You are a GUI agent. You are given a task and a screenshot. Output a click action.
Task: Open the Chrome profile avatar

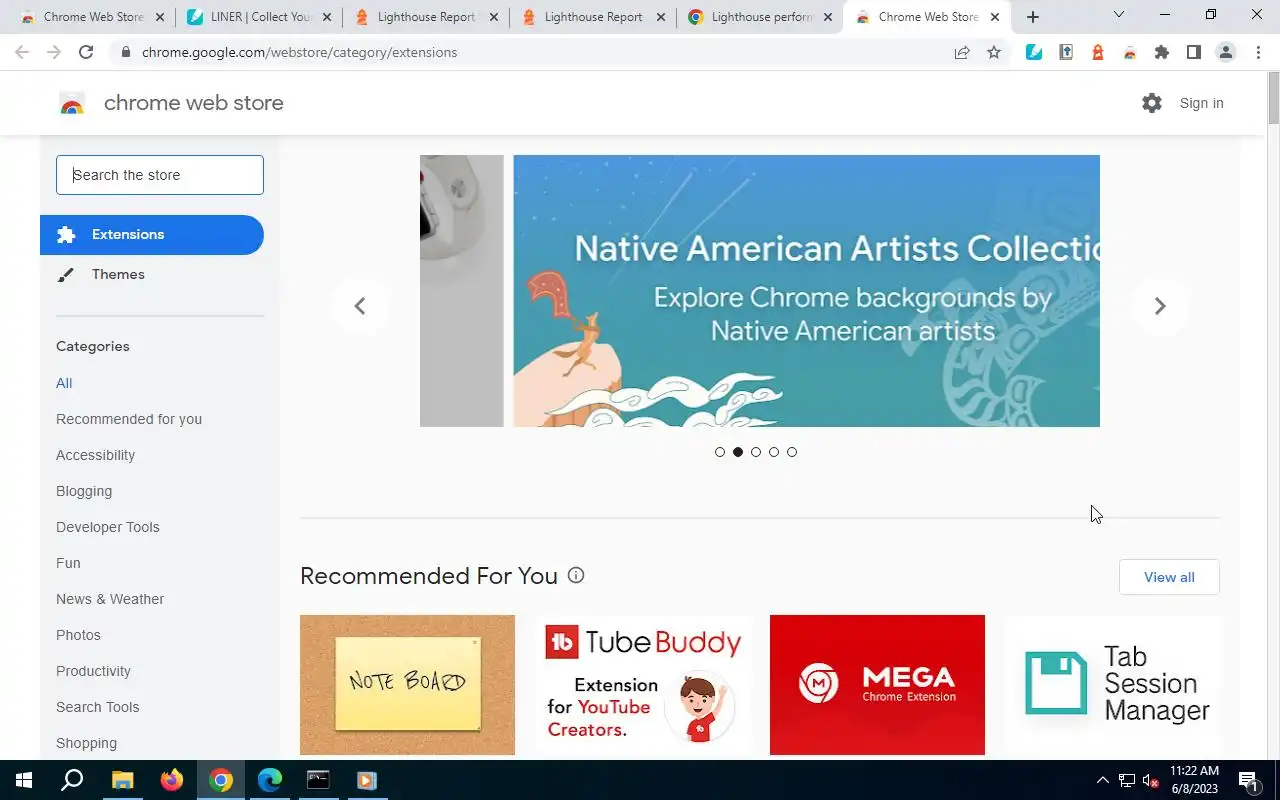1226,52
